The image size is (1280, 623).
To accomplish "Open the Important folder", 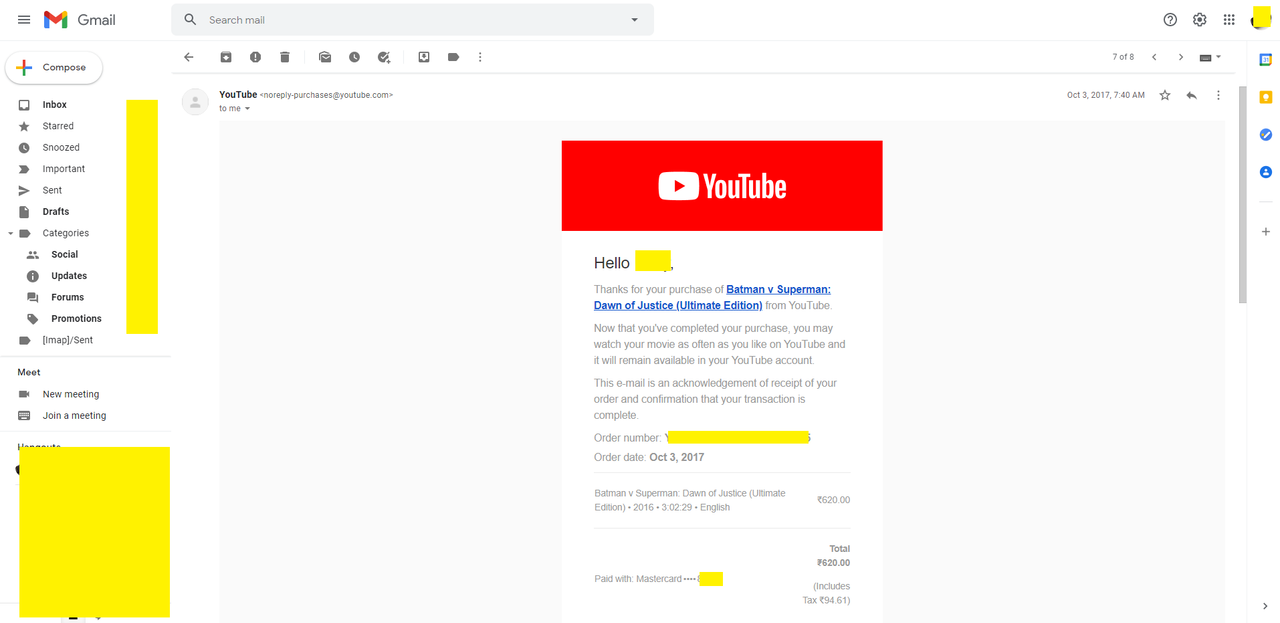I will pos(63,169).
